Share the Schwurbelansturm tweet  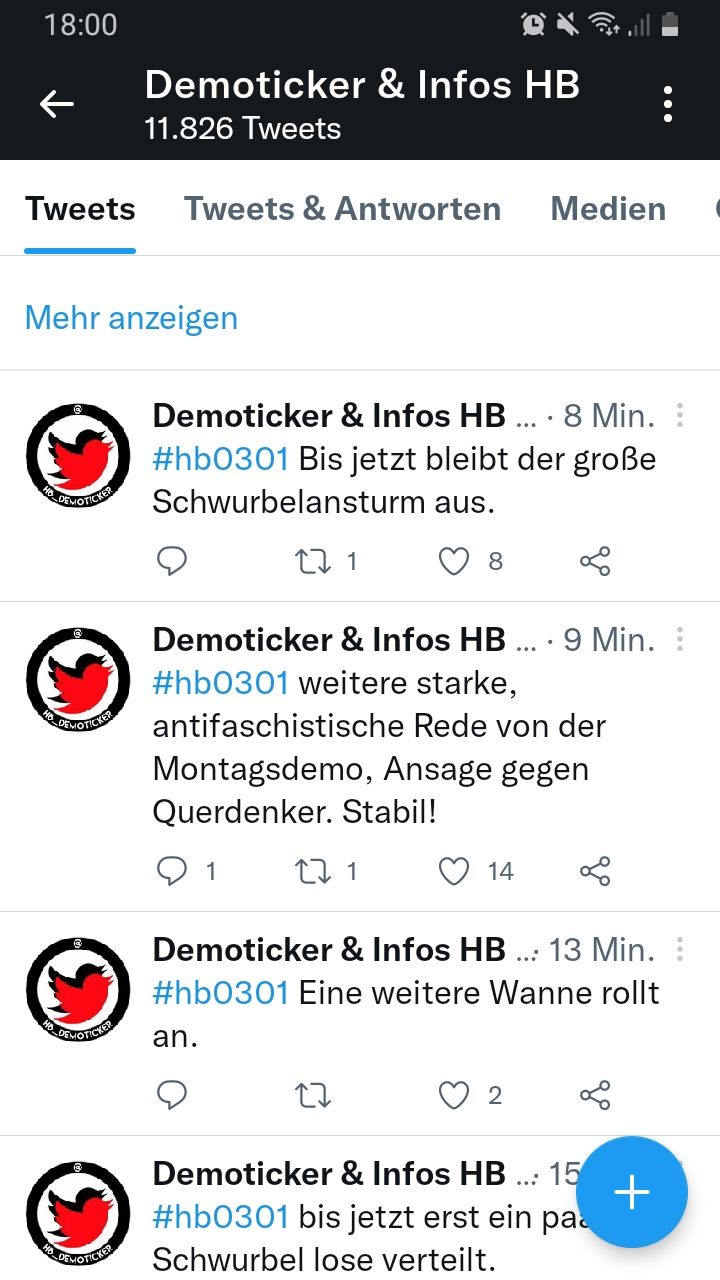click(595, 562)
